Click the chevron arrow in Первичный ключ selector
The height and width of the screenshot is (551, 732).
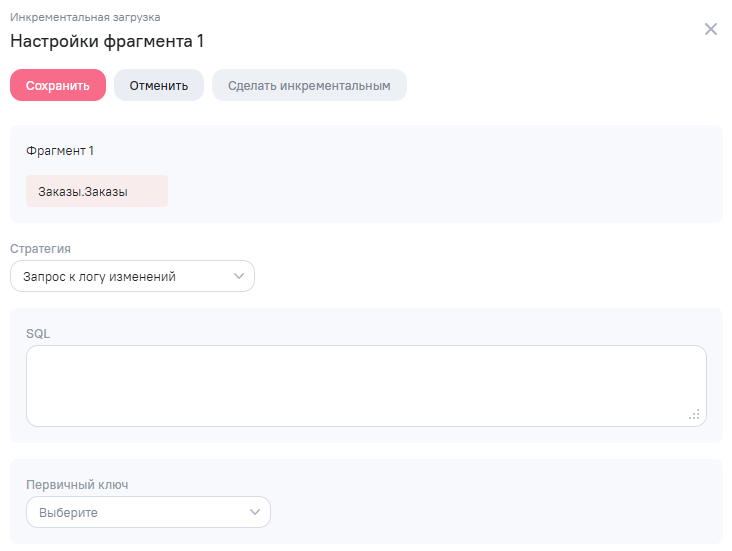(x=254, y=513)
